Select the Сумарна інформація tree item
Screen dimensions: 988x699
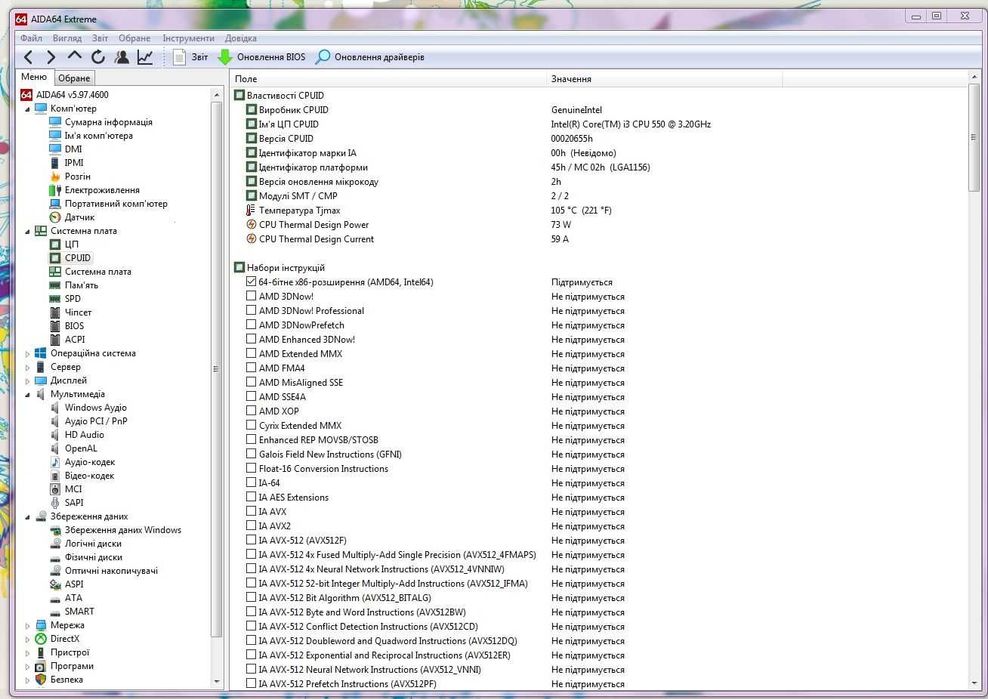108,122
